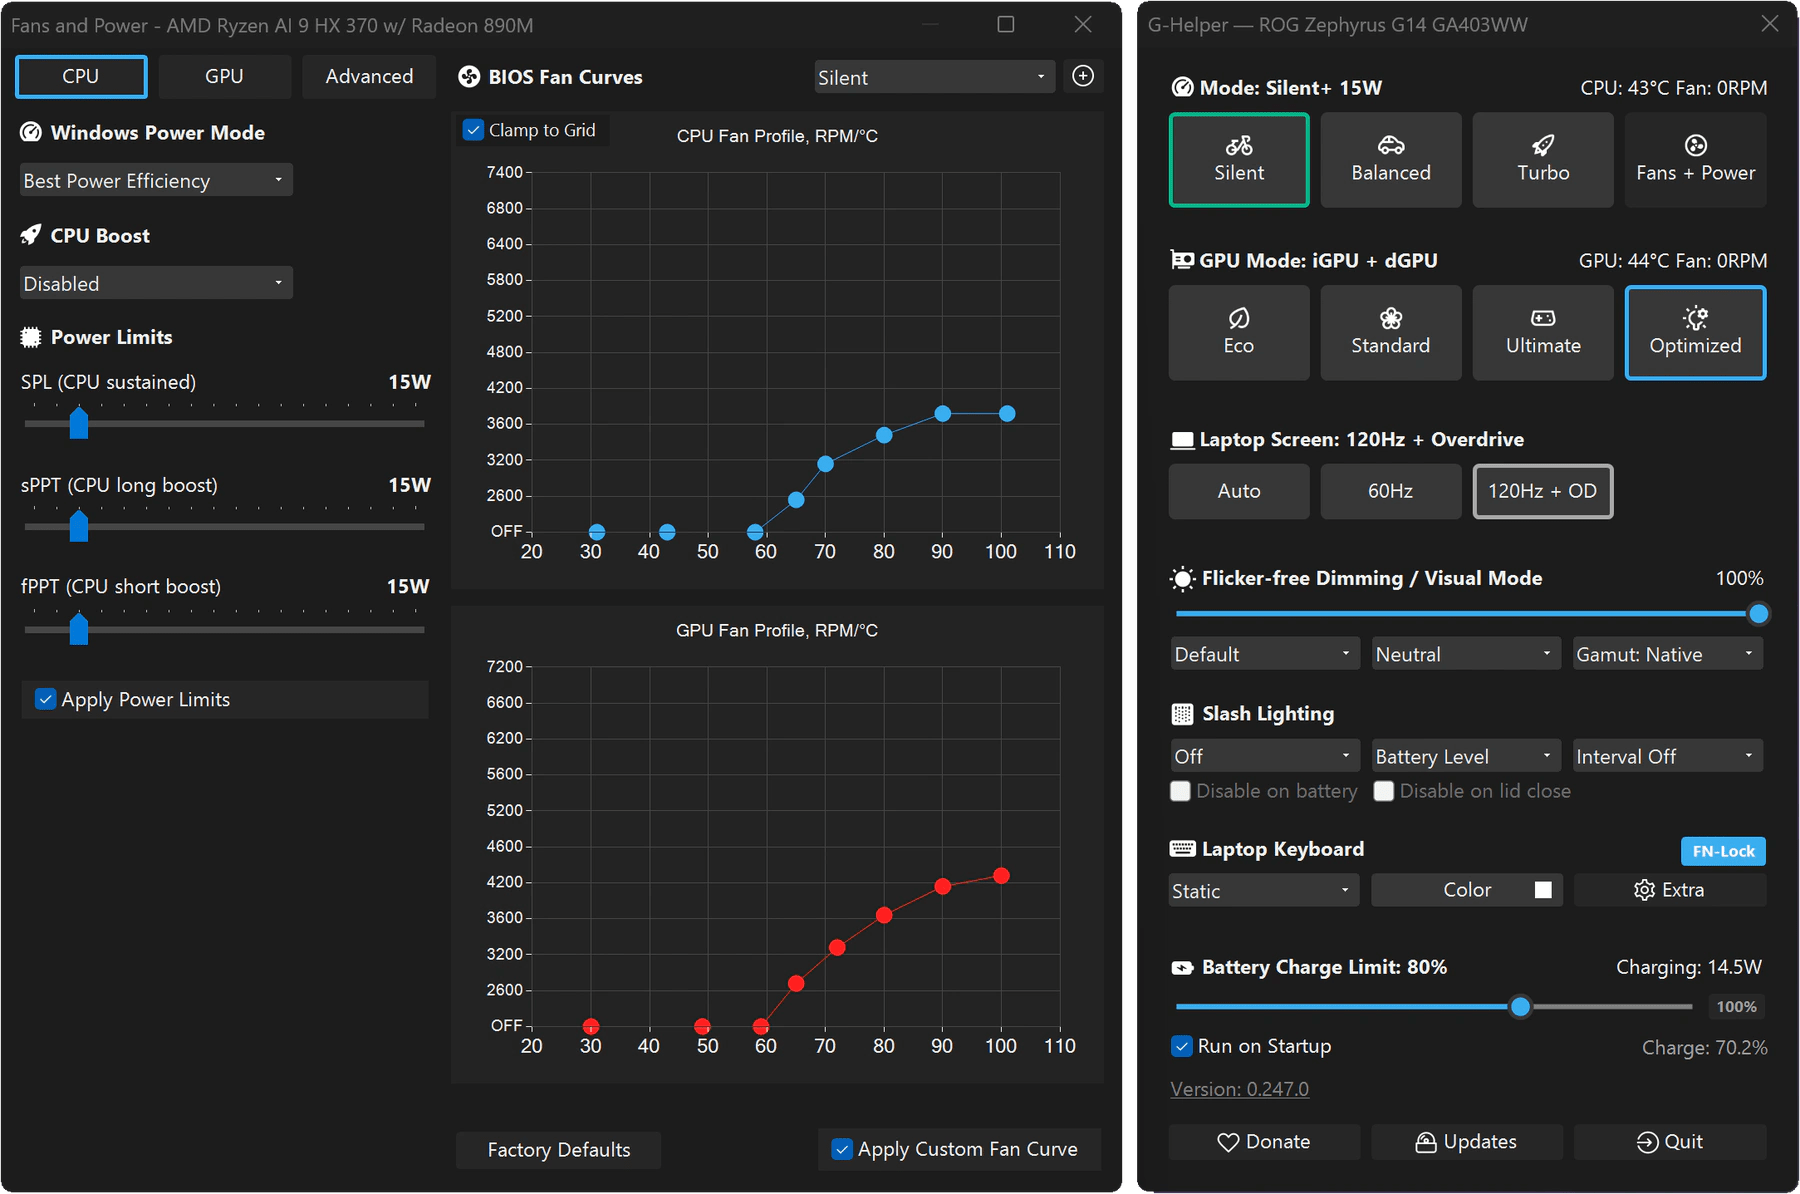Image resolution: width=1800 pixels, height=1194 pixels.
Task: Enable Disable on battery for Slash Lighting
Action: coord(1181,791)
